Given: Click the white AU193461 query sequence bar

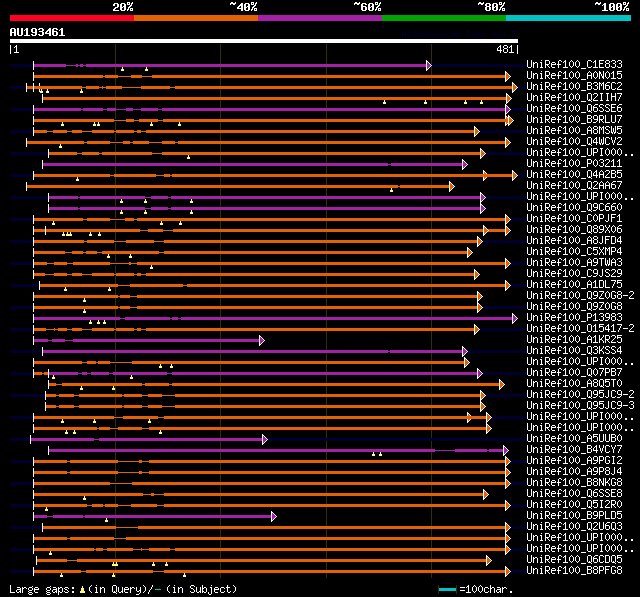Looking at the screenshot, I should [264, 41].
